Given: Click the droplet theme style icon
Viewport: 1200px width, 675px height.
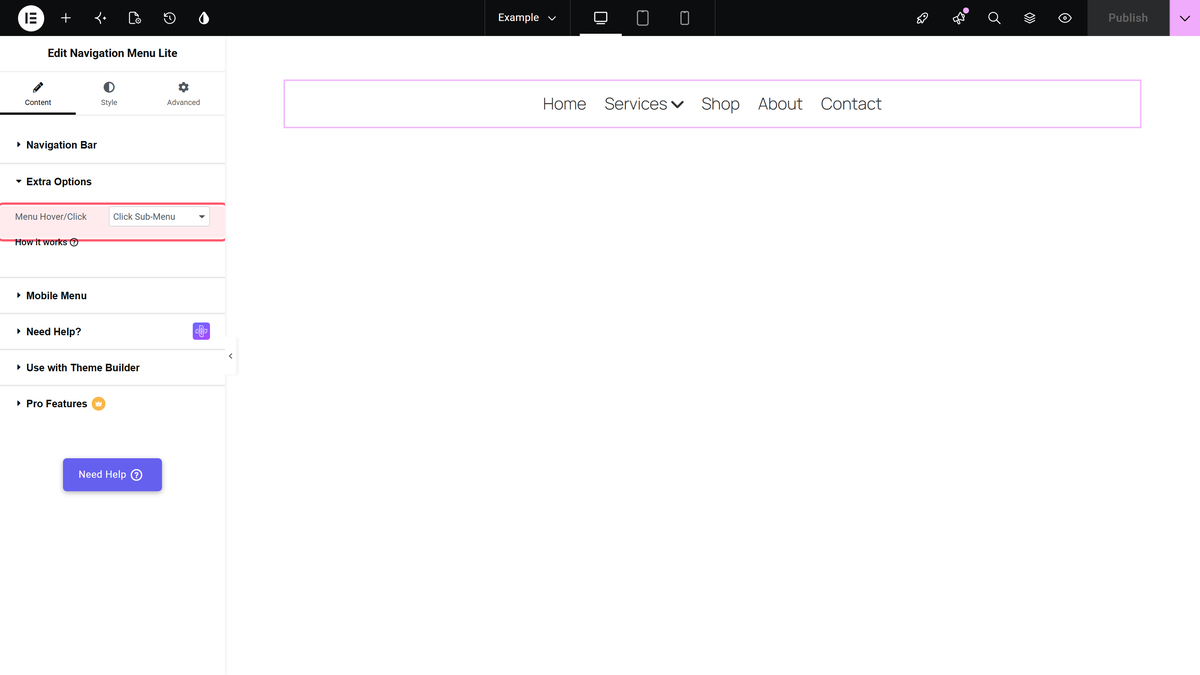Looking at the screenshot, I should pos(204,18).
